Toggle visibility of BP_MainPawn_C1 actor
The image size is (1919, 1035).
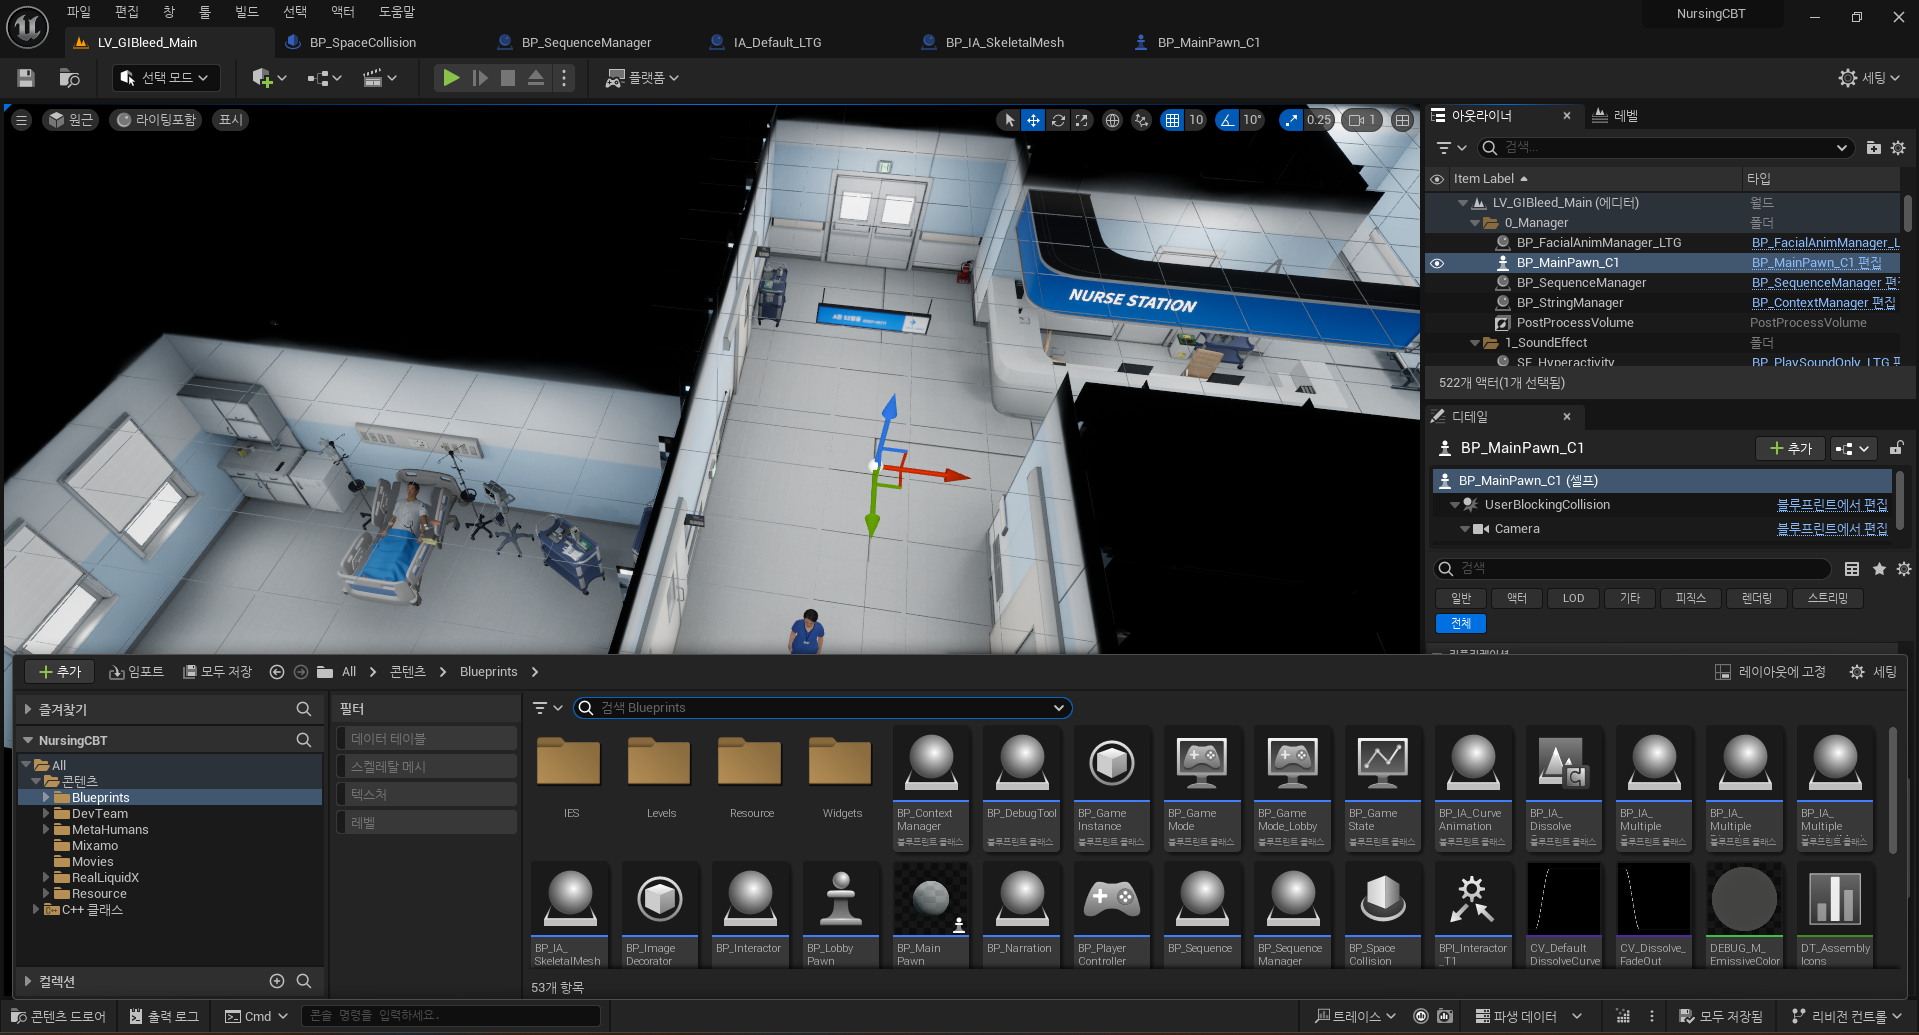pos(1437,263)
